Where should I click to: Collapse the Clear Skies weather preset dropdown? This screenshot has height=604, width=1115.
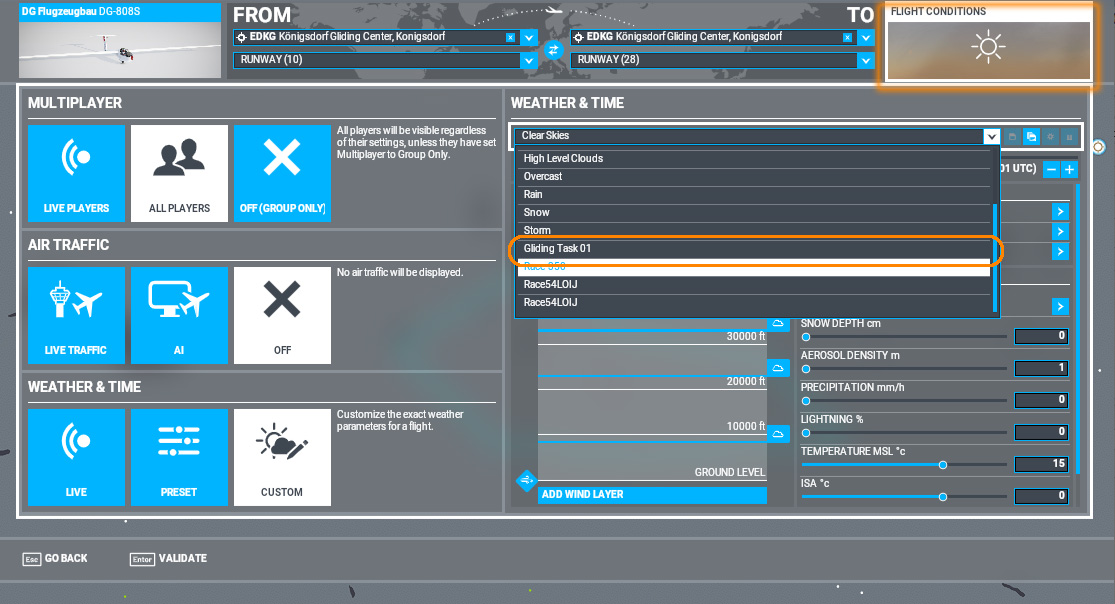coord(991,136)
